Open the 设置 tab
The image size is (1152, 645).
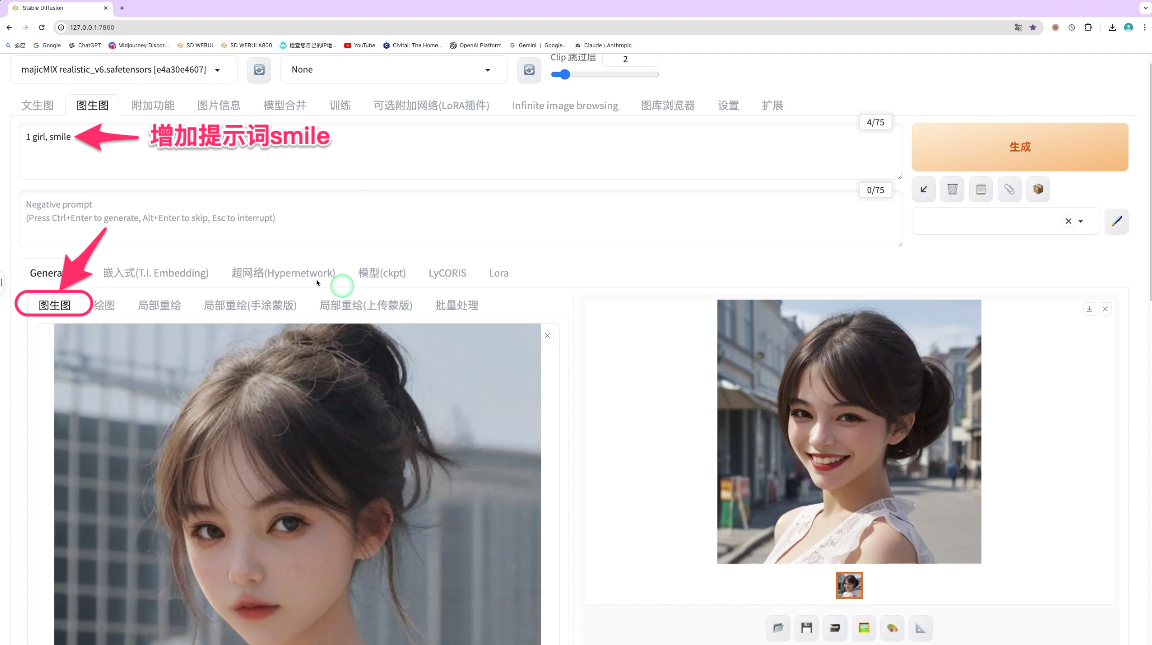point(728,105)
